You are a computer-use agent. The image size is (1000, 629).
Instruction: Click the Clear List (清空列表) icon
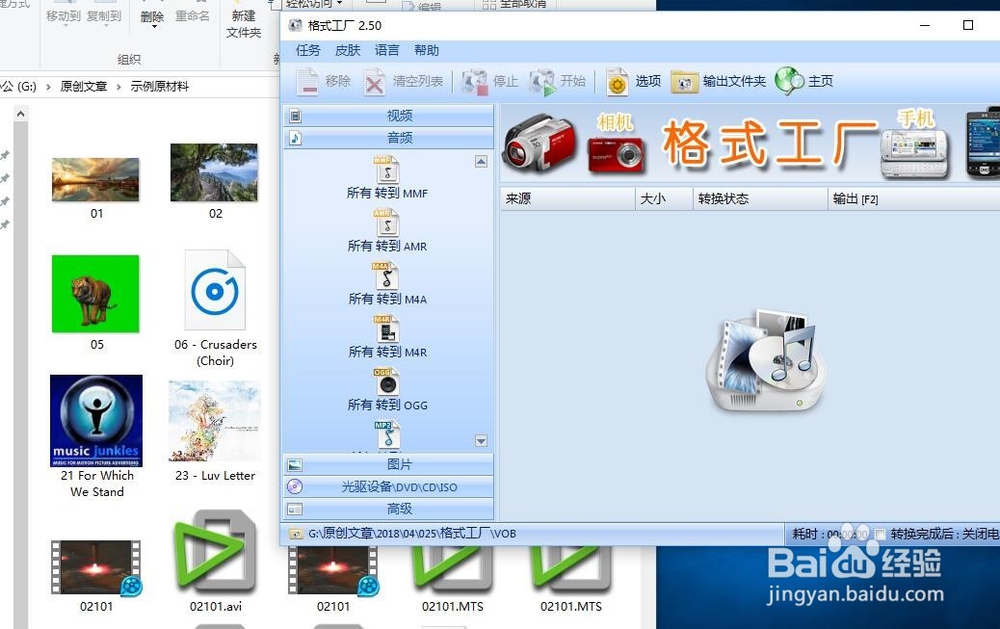click(374, 82)
